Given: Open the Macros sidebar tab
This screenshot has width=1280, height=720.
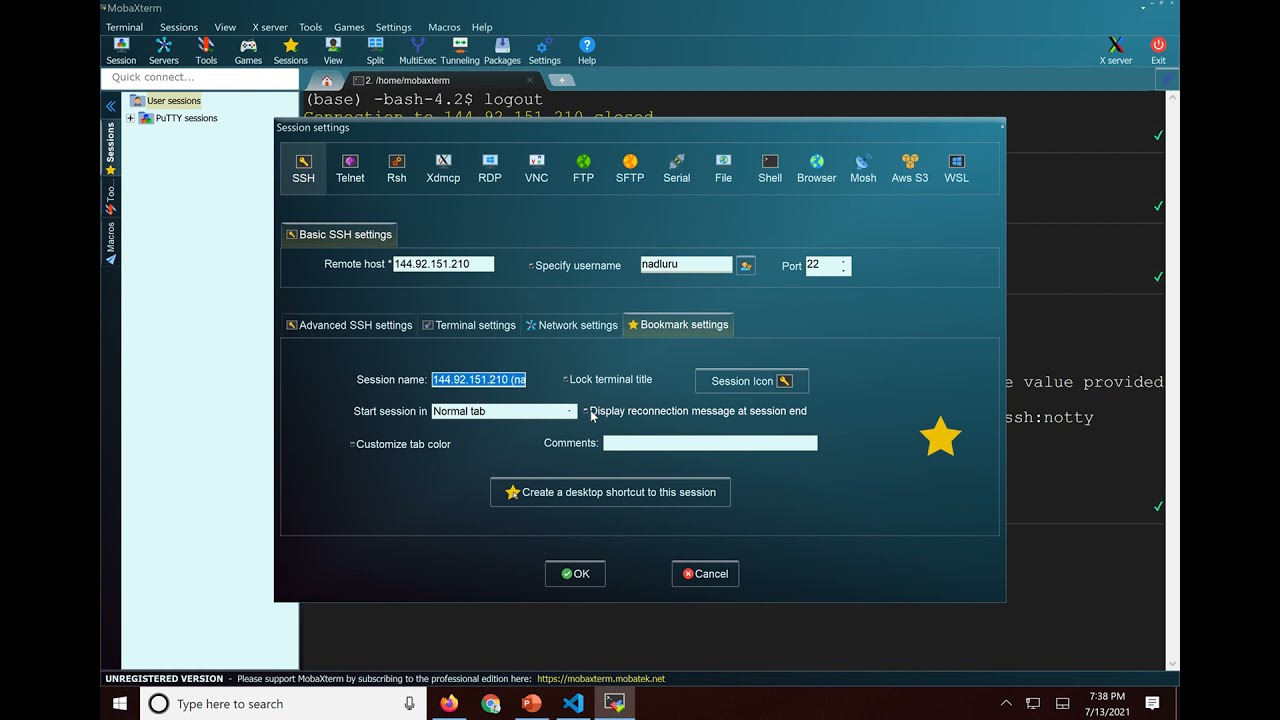Looking at the screenshot, I should pyautogui.click(x=111, y=243).
